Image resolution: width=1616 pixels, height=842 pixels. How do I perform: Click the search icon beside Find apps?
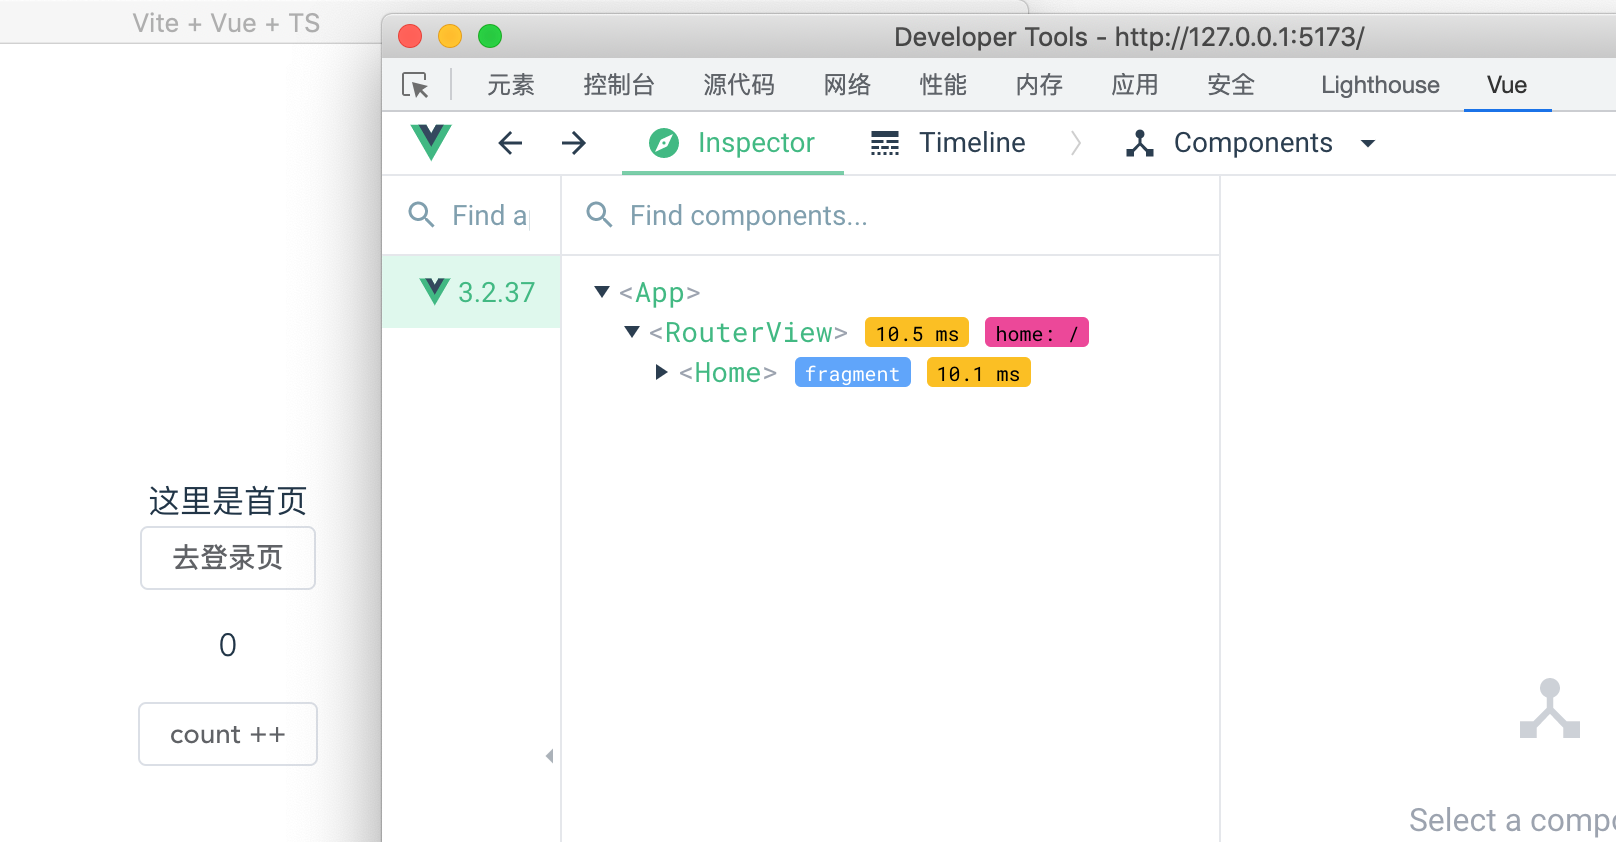(422, 214)
